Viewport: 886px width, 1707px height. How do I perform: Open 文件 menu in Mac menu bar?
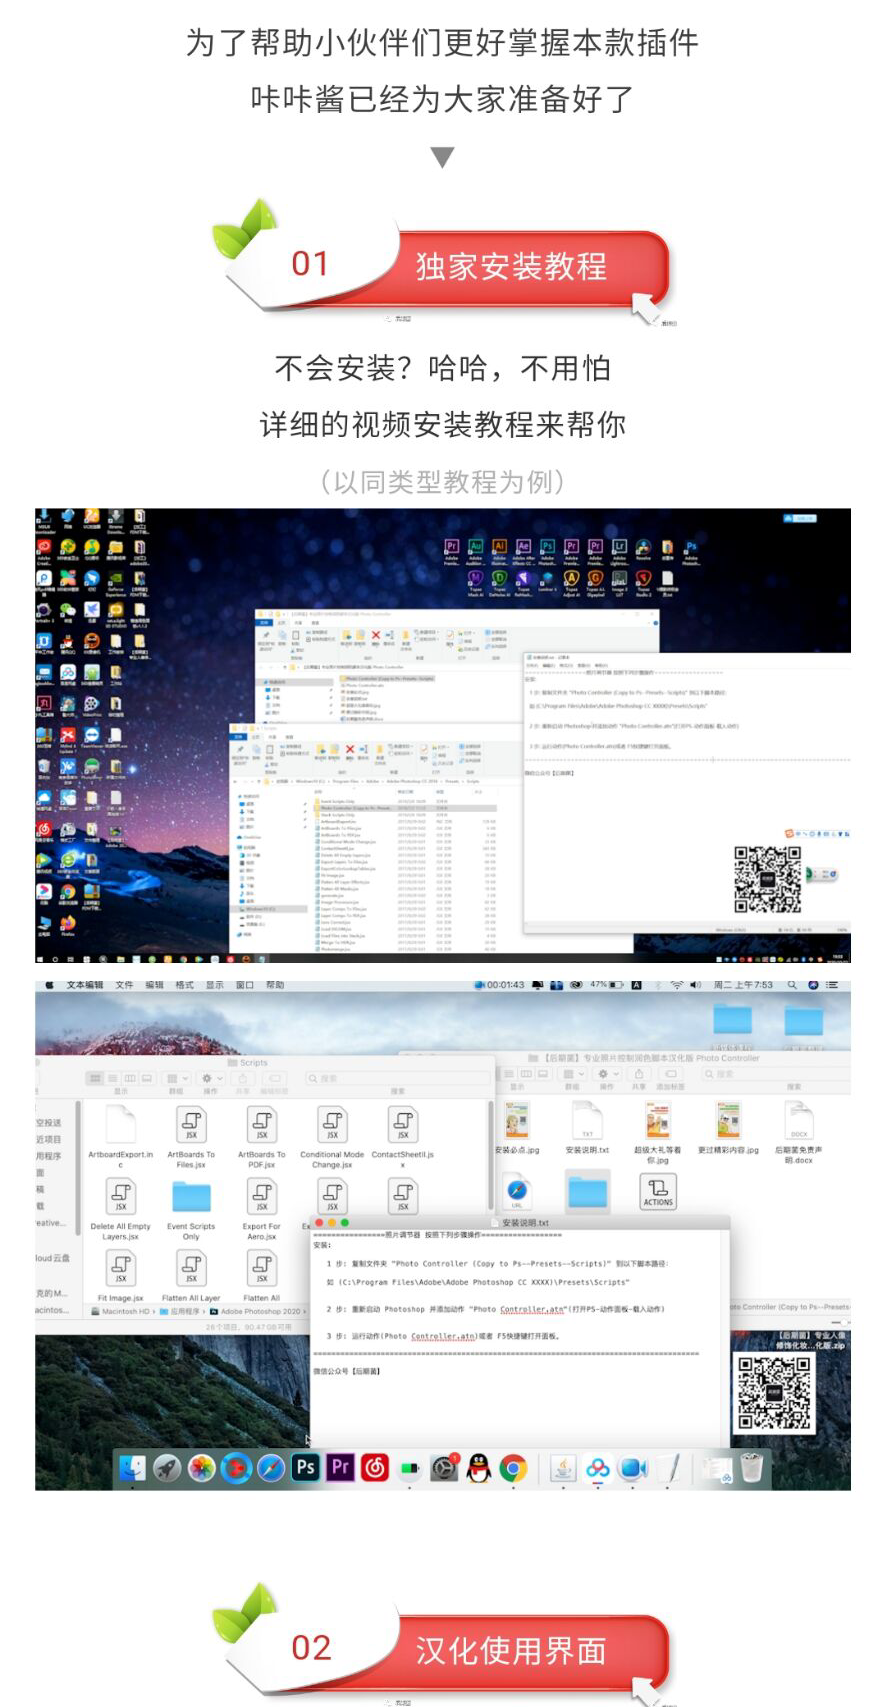(124, 985)
